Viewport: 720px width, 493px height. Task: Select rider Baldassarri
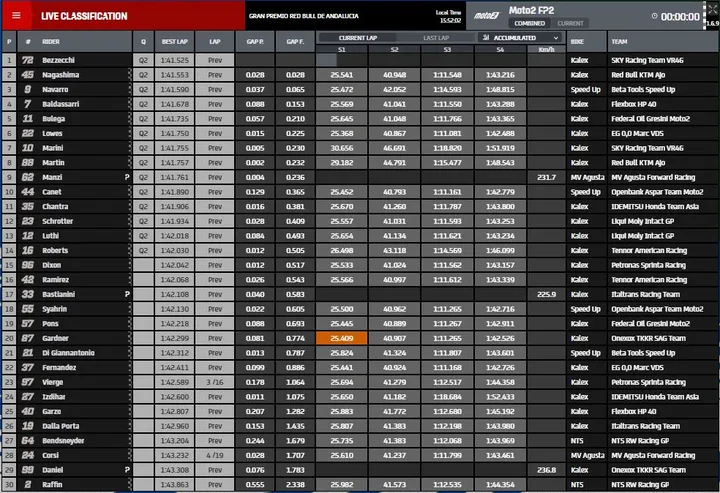coord(61,104)
